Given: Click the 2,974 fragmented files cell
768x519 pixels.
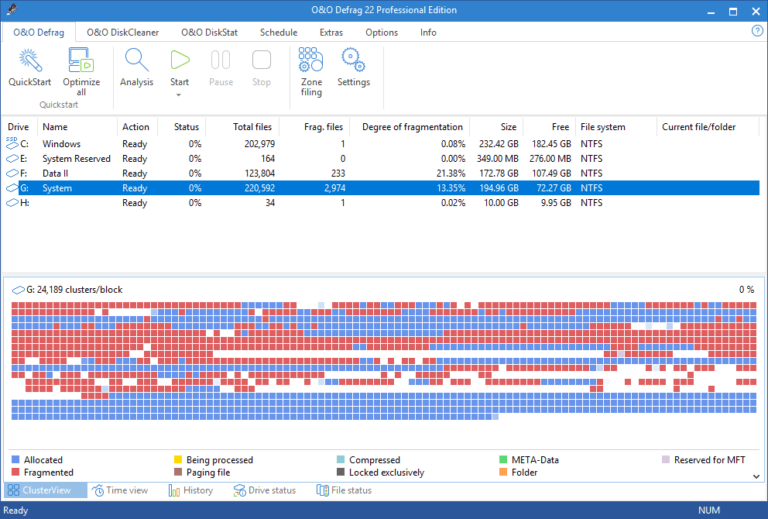Looking at the screenshot, I should (335, 188).
